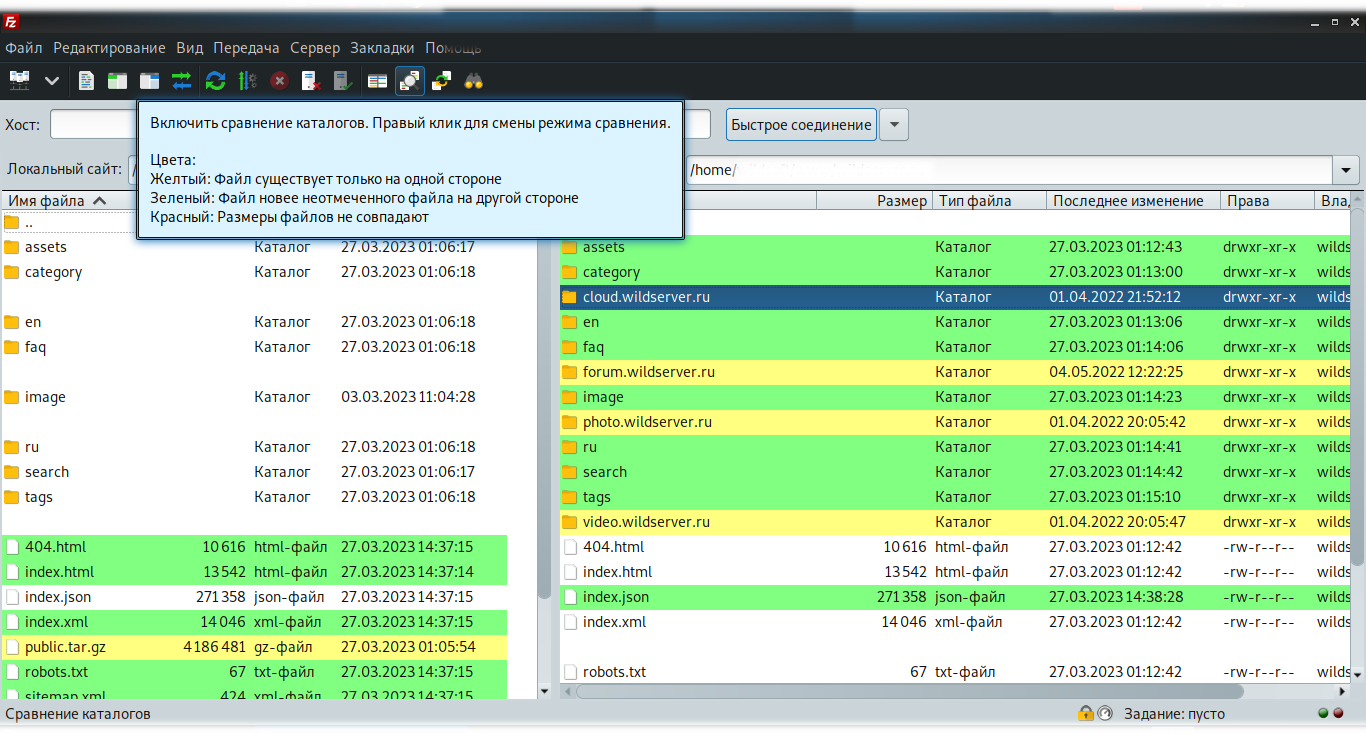Open the filename filters dialog
This screenshot has height=734, width=1366.
[x=377, y=81]
